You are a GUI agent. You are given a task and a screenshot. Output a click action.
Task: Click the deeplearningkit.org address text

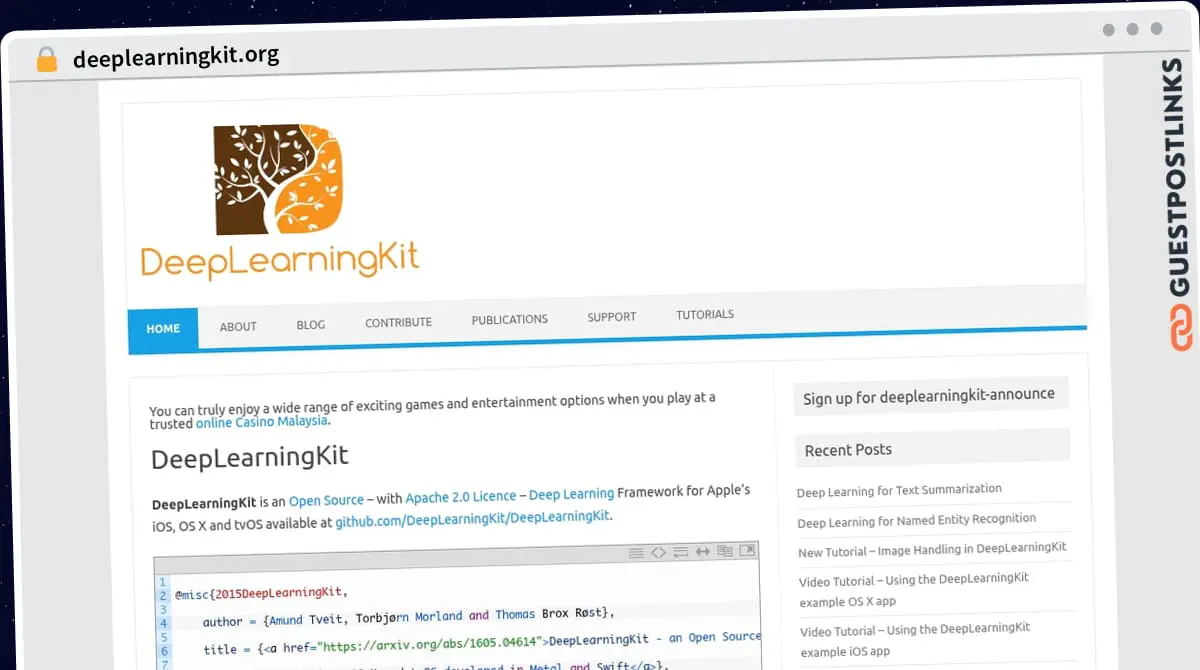pos(176,57)
